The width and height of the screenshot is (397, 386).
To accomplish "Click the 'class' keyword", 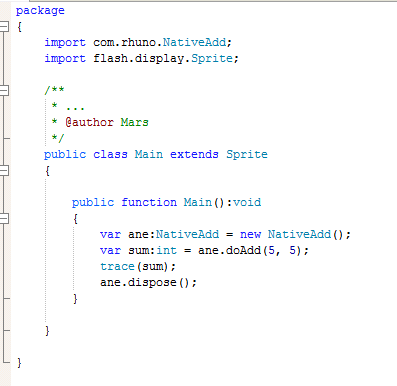I will click(x=110, y=154).
